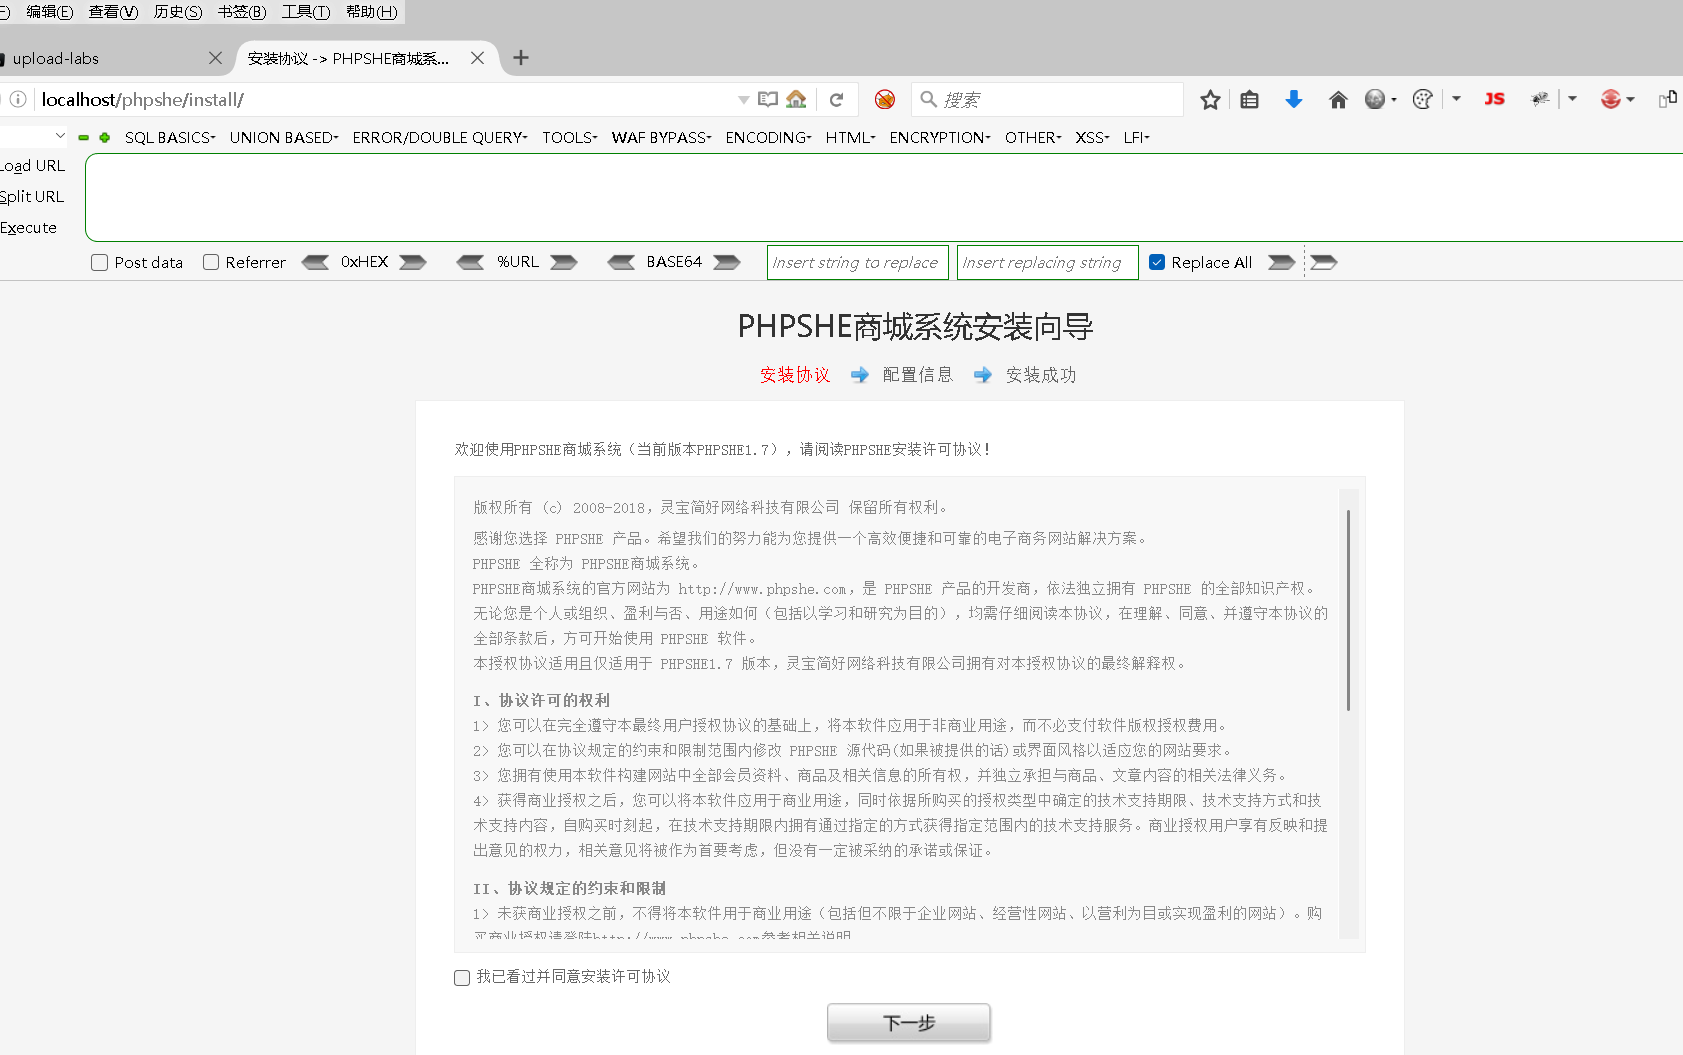
Task: Open bookmarks list clipboard icon
Action: click(1249, 99)
